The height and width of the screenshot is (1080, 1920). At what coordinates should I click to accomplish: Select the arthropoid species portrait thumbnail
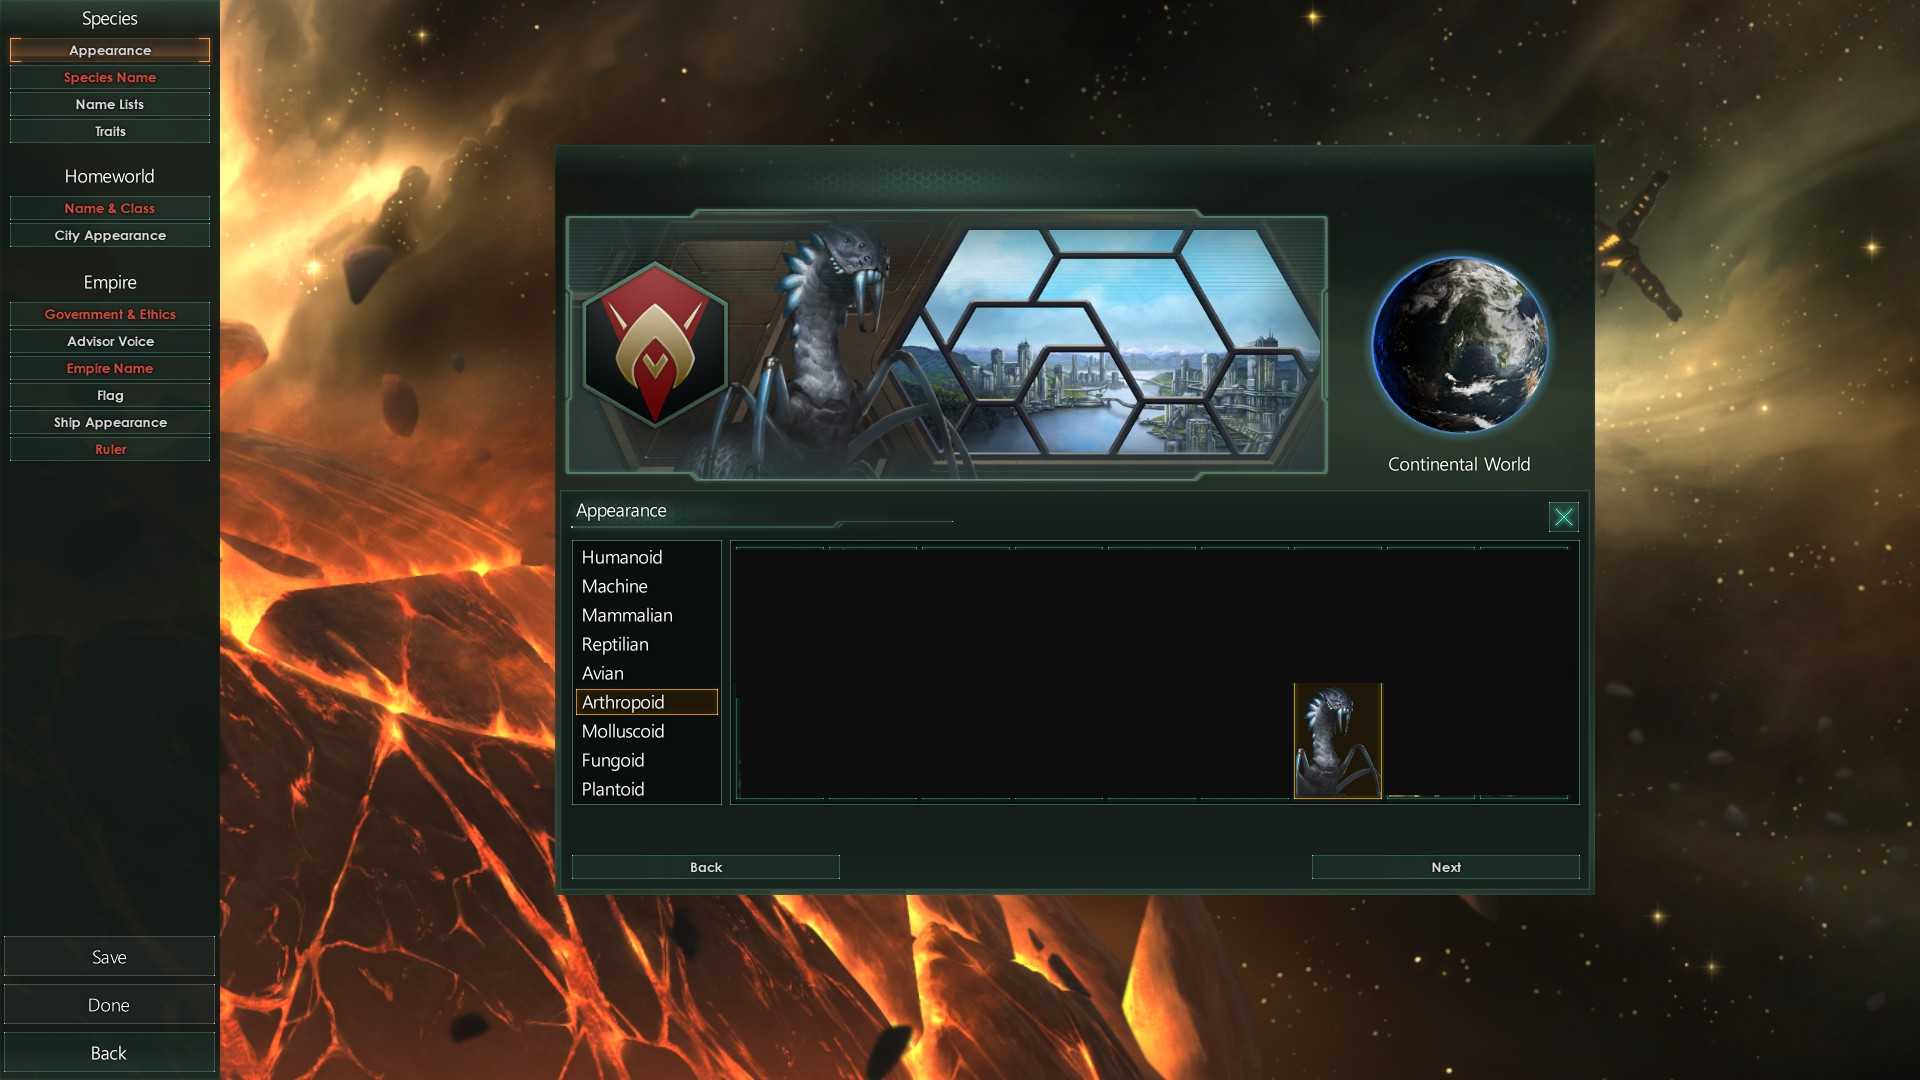pyautogui.click(x=1337, y=741)
